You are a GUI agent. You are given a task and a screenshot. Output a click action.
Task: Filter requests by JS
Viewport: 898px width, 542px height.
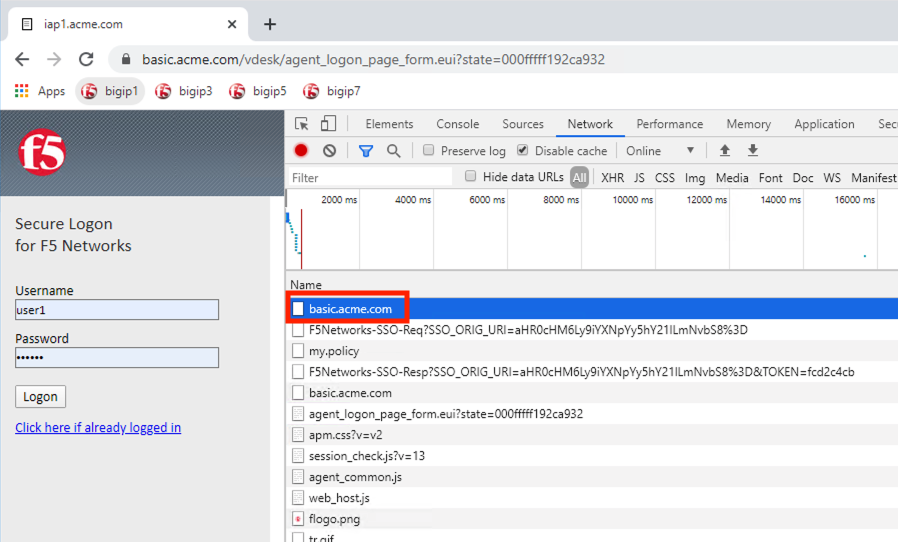click(x=639, y=178)
